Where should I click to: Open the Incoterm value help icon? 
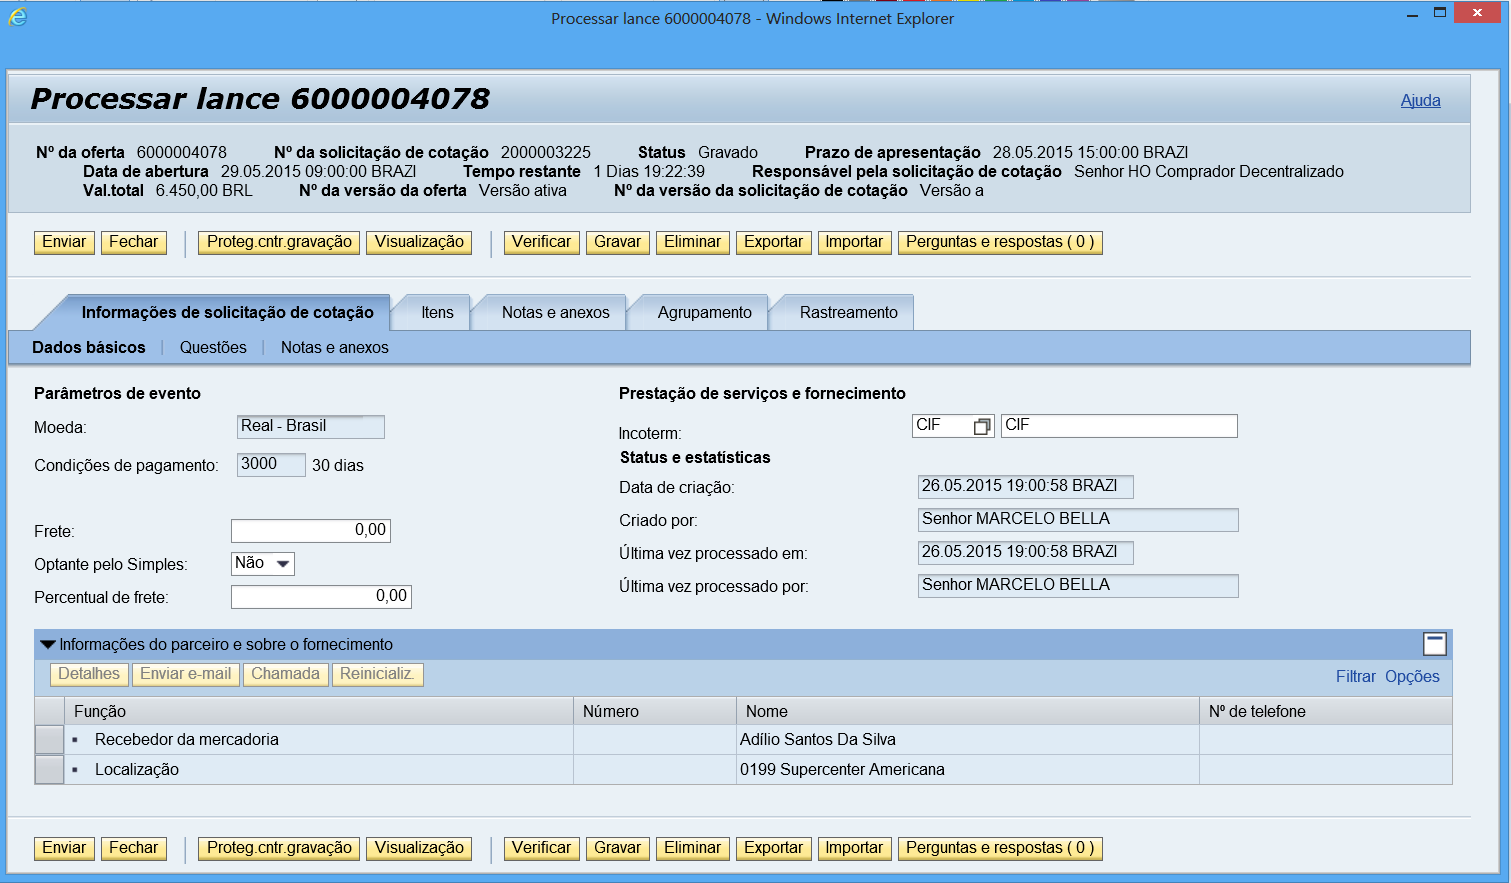tap(982, 427)
